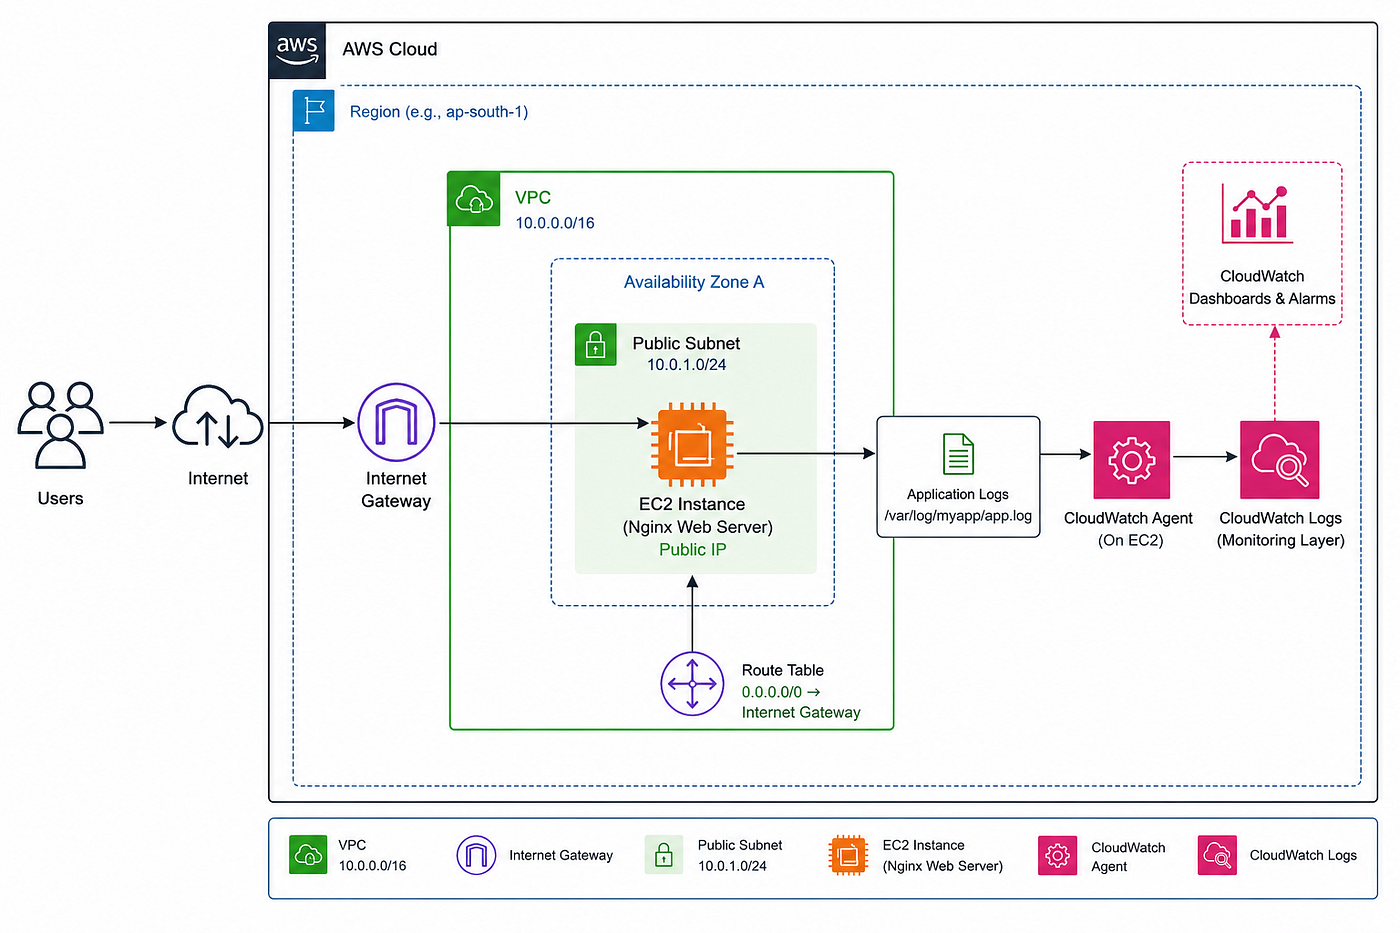Click the 'Dashboards & Alarms' label

(1262, 298)
